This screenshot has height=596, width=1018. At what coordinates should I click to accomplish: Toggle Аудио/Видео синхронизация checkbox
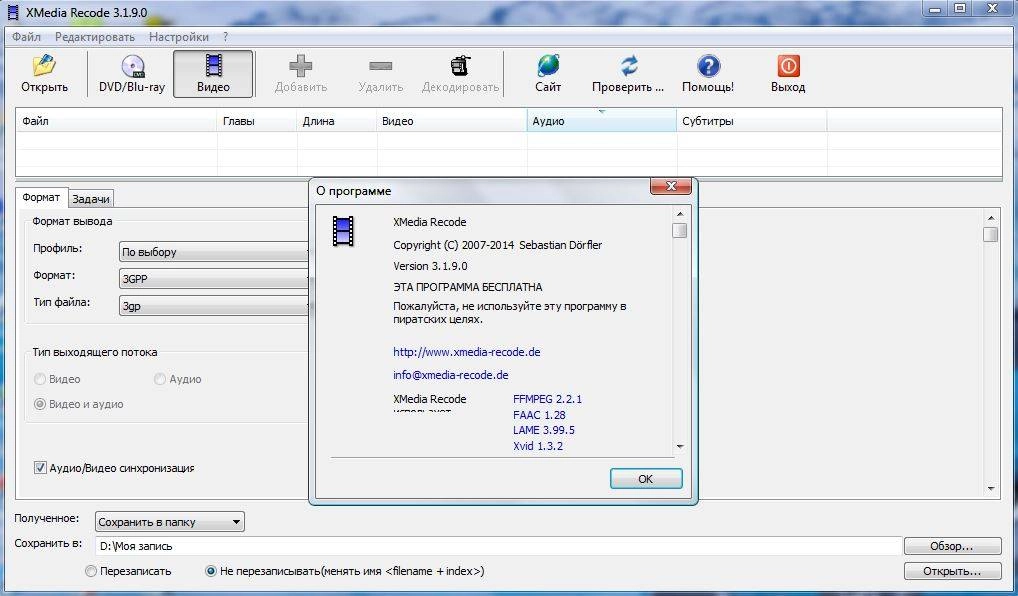[40, 467]
